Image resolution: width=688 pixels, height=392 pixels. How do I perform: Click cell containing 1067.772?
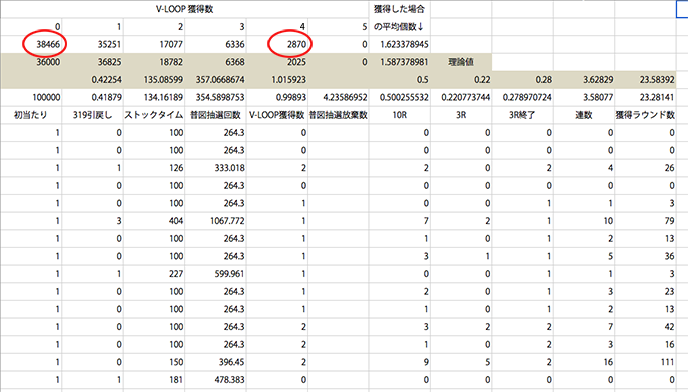click(x=215, y=221)
